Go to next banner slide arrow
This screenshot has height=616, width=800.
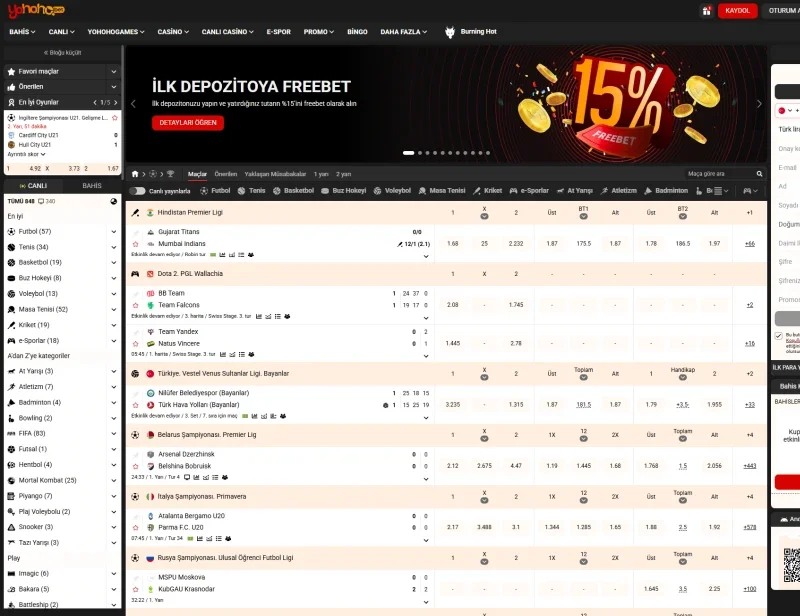759,104
